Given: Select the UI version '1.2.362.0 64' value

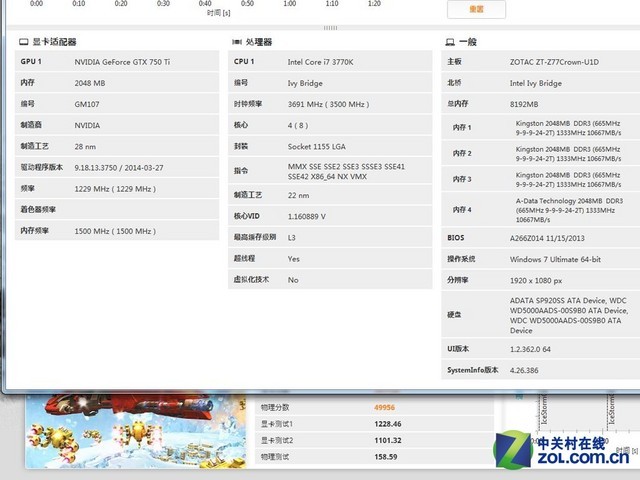Looking at the screenshot, I should pyautogui.click(x=530, y=349).
